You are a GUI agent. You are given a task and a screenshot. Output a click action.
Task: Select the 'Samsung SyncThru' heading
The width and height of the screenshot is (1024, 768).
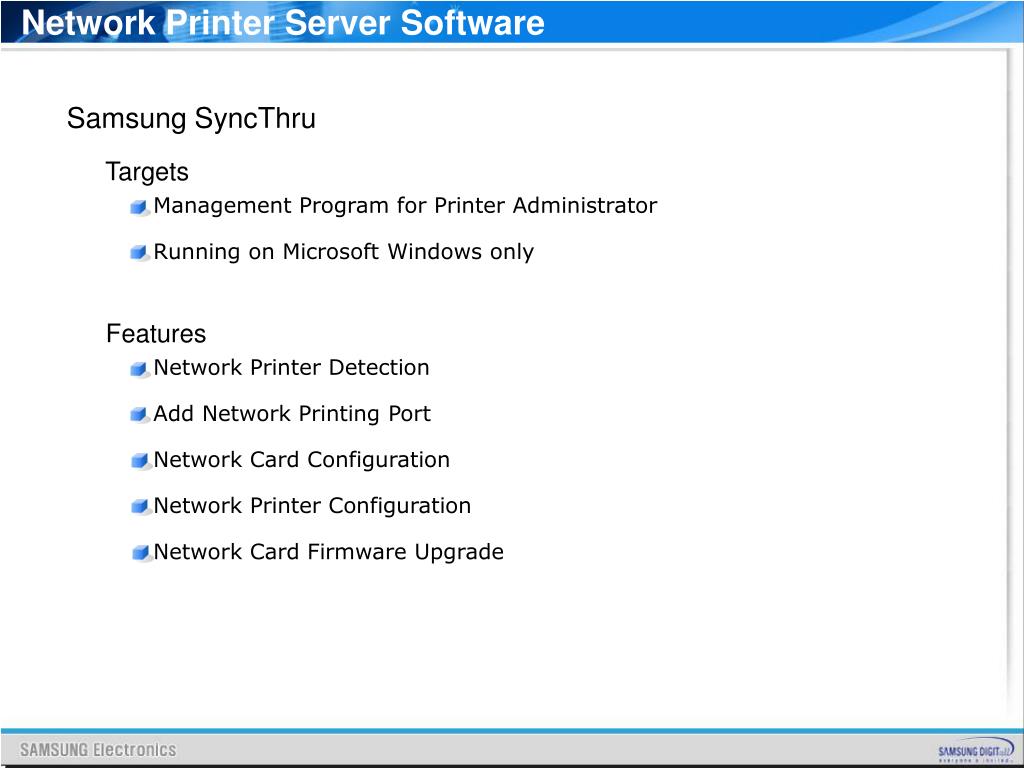click(191, 120)
